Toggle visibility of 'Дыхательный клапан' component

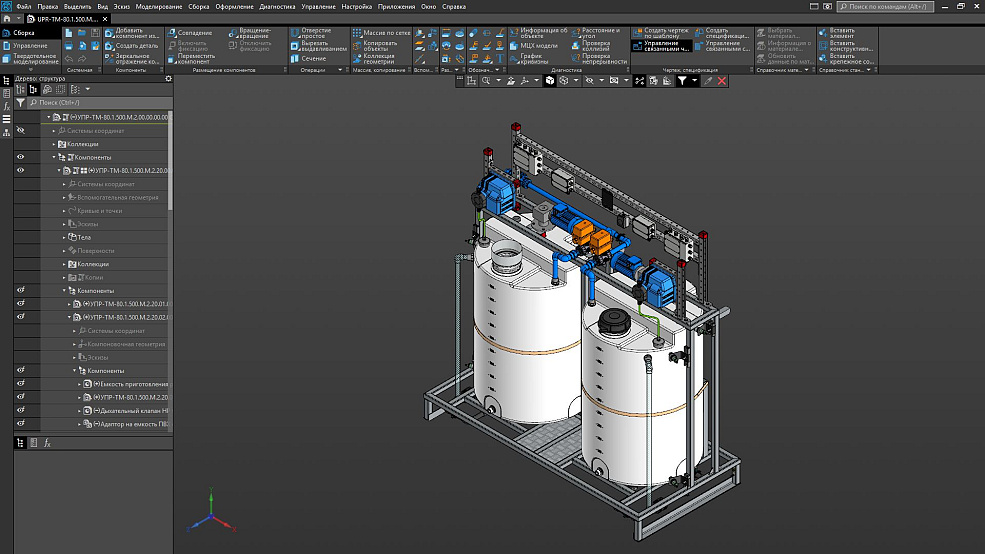21,410
